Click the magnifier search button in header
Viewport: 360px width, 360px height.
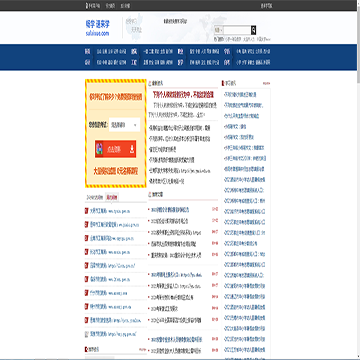coord(253,30)
